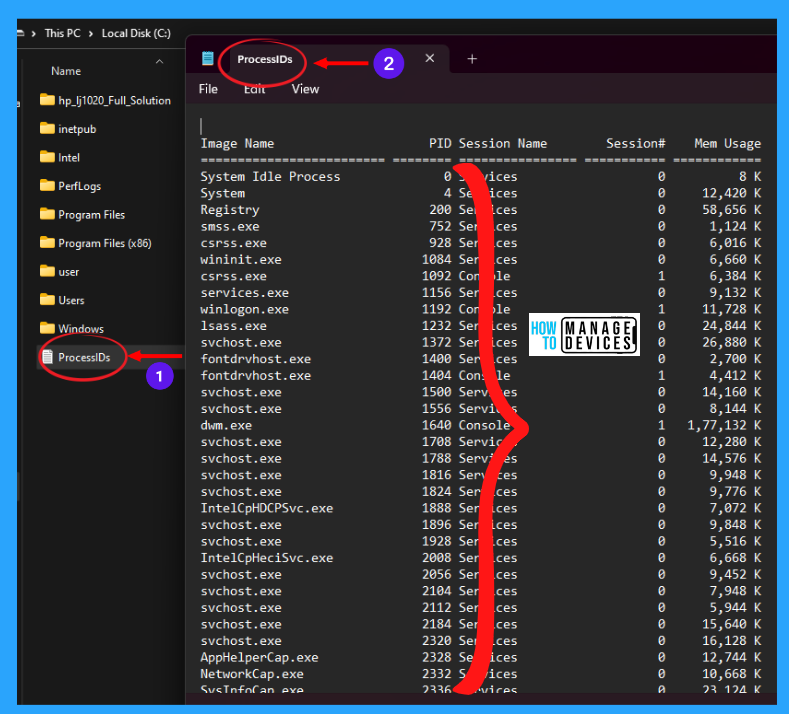Click the 'PID' header text
The image size is (789, 714).
440,143
